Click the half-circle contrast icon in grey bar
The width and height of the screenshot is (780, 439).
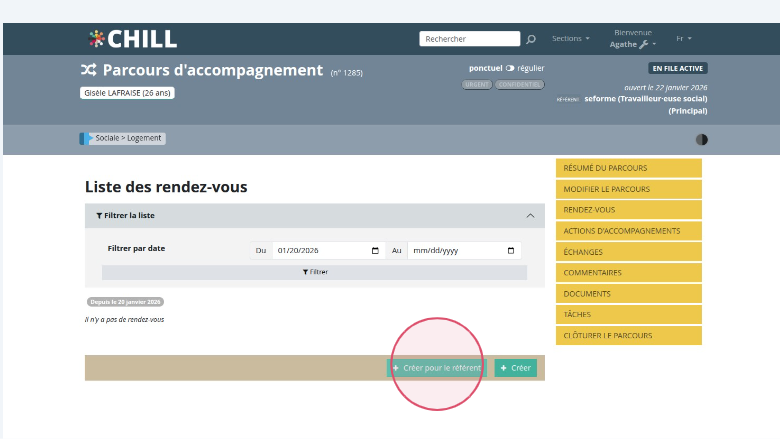point(701,140)
